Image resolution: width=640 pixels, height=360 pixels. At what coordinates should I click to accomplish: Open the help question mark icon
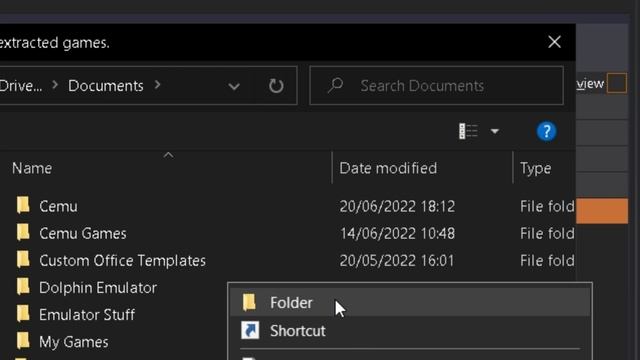click(546, 131)
